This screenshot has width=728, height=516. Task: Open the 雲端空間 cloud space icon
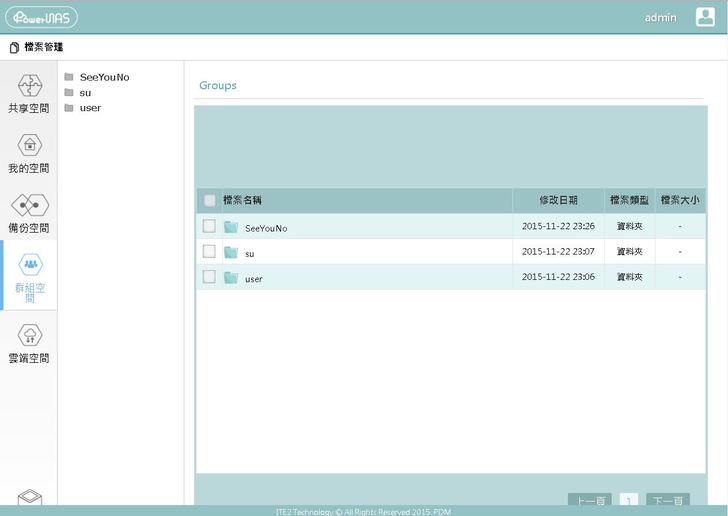29,336
